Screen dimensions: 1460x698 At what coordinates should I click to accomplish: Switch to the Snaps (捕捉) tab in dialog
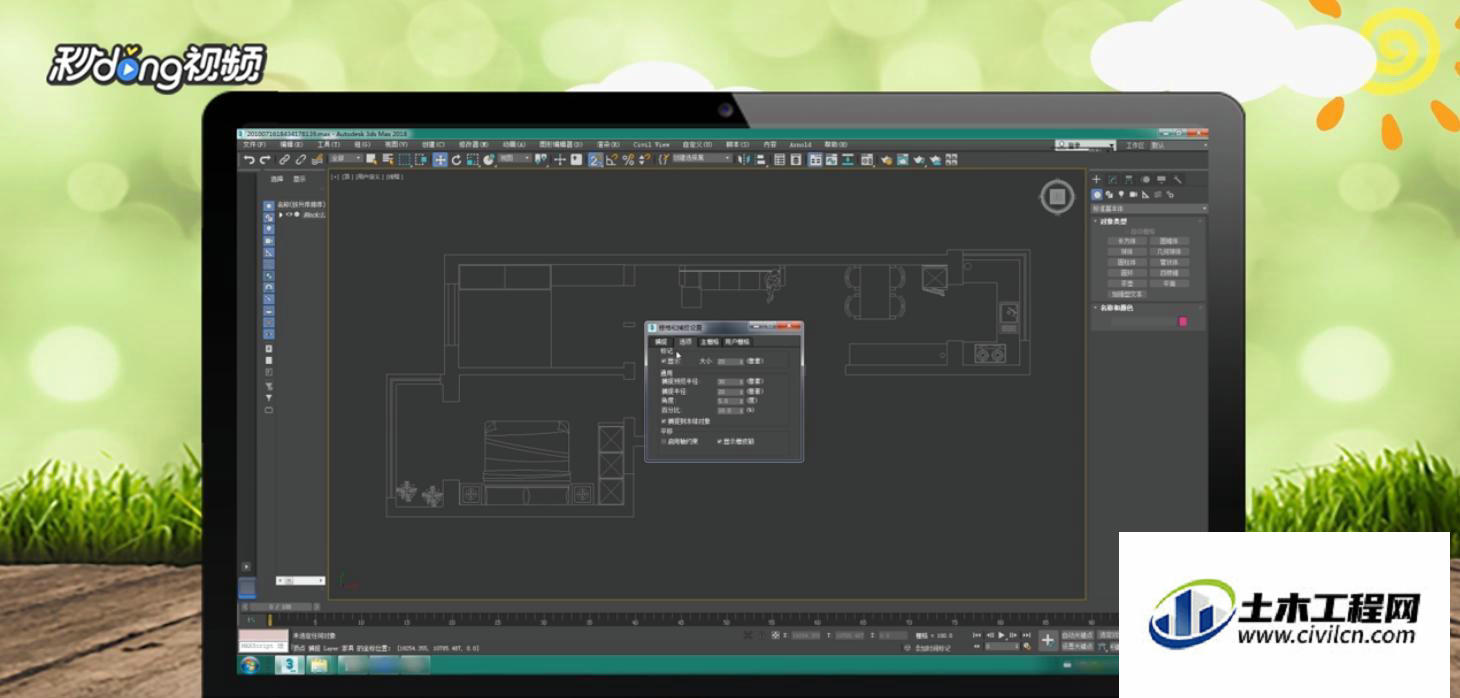(x=661, y=342)
